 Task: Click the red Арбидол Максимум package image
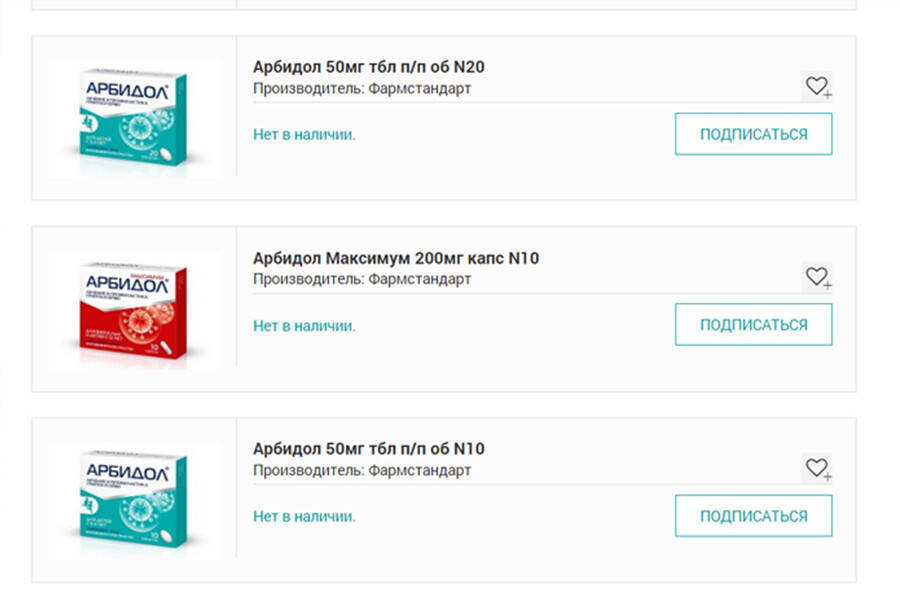(x=134, y=310)
